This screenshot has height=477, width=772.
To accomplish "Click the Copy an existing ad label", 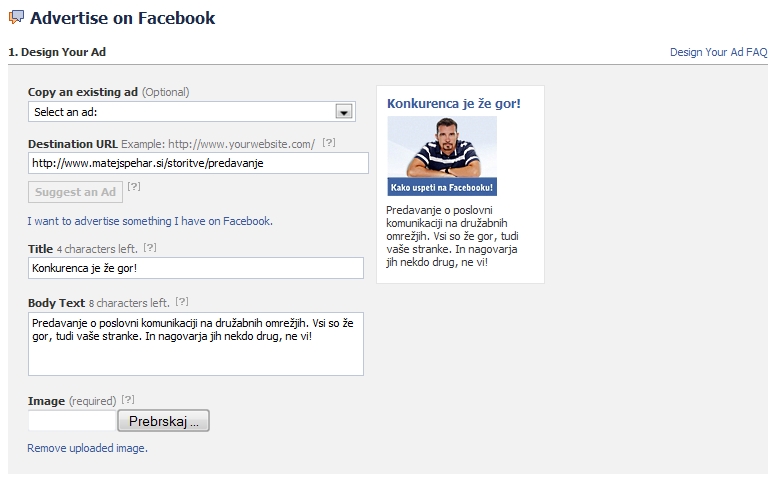I will (x=83, y=92).
